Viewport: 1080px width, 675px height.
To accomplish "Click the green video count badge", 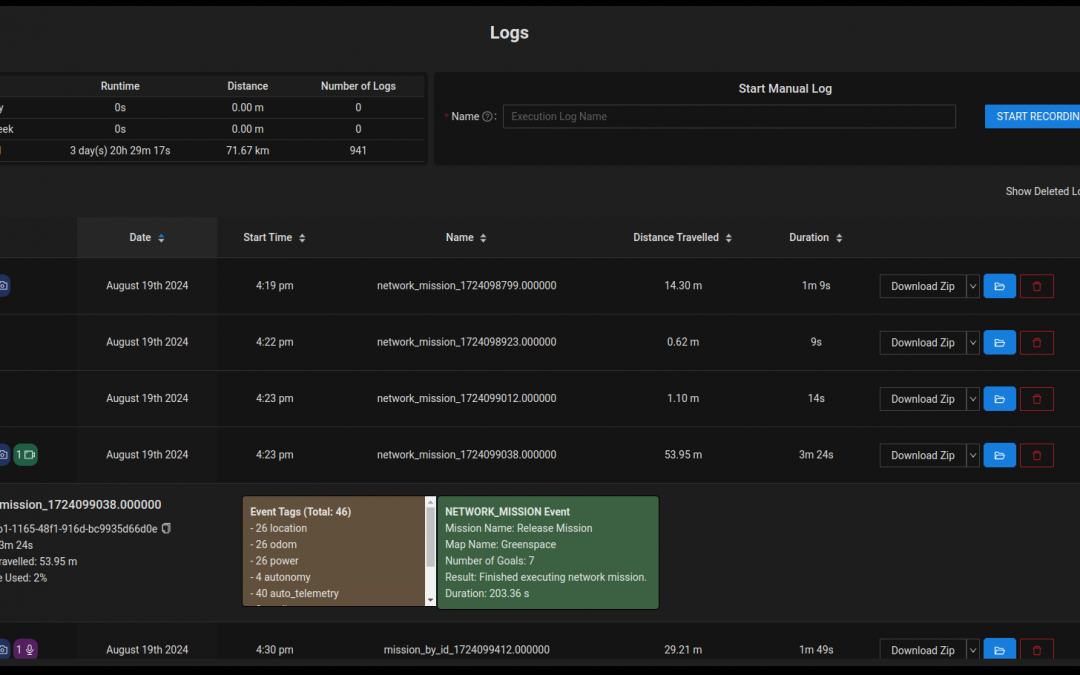I will point(25,455).
